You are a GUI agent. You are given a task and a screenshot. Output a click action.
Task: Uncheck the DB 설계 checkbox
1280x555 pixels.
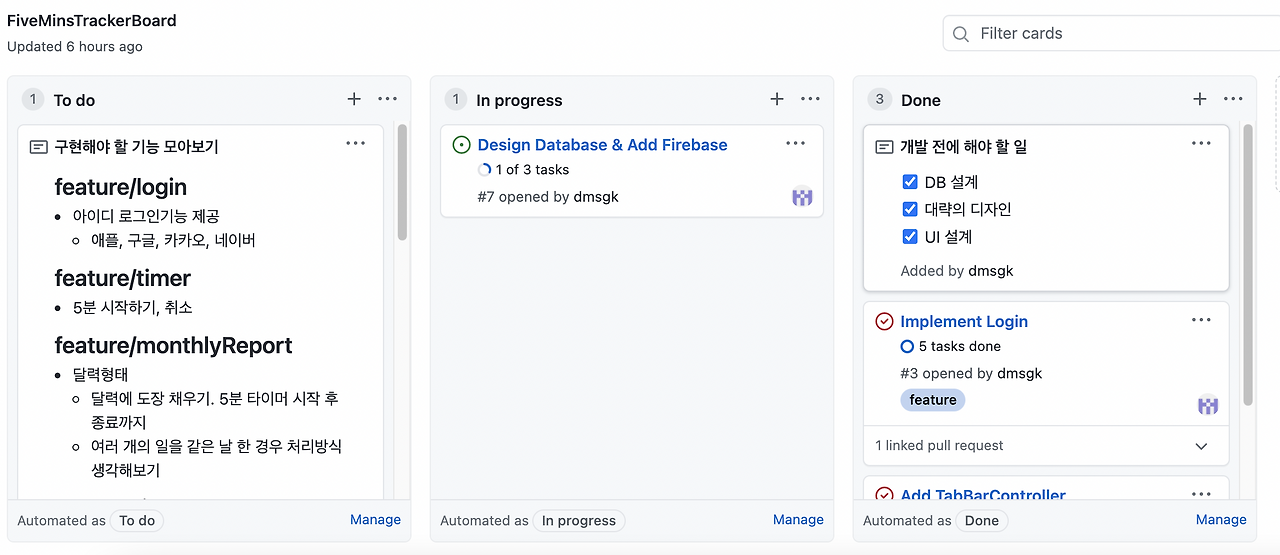coord(910,182)
